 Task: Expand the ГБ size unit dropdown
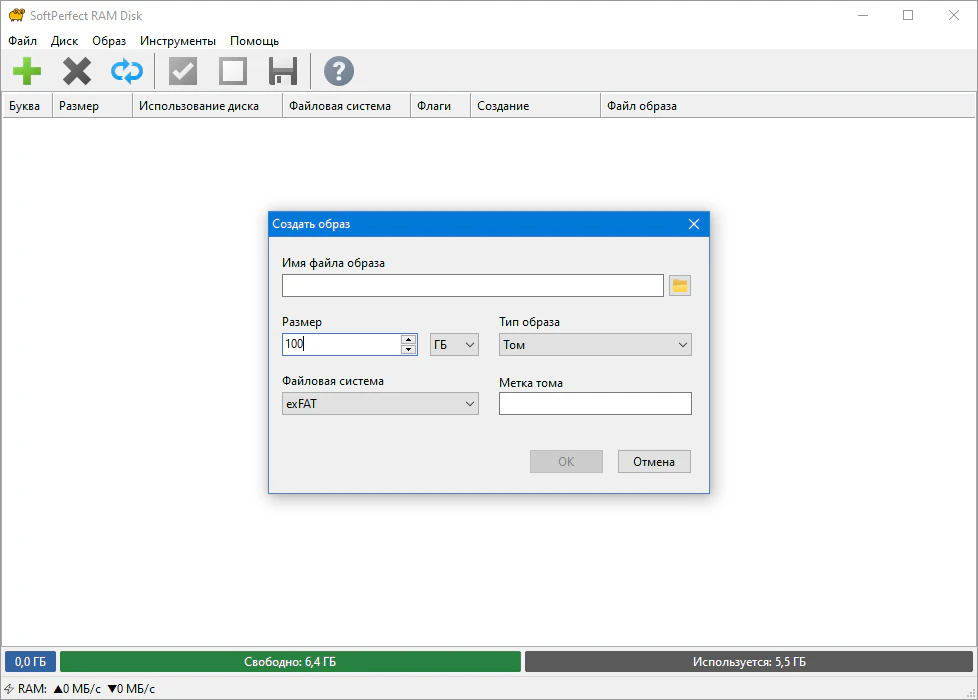pos(454,345)
